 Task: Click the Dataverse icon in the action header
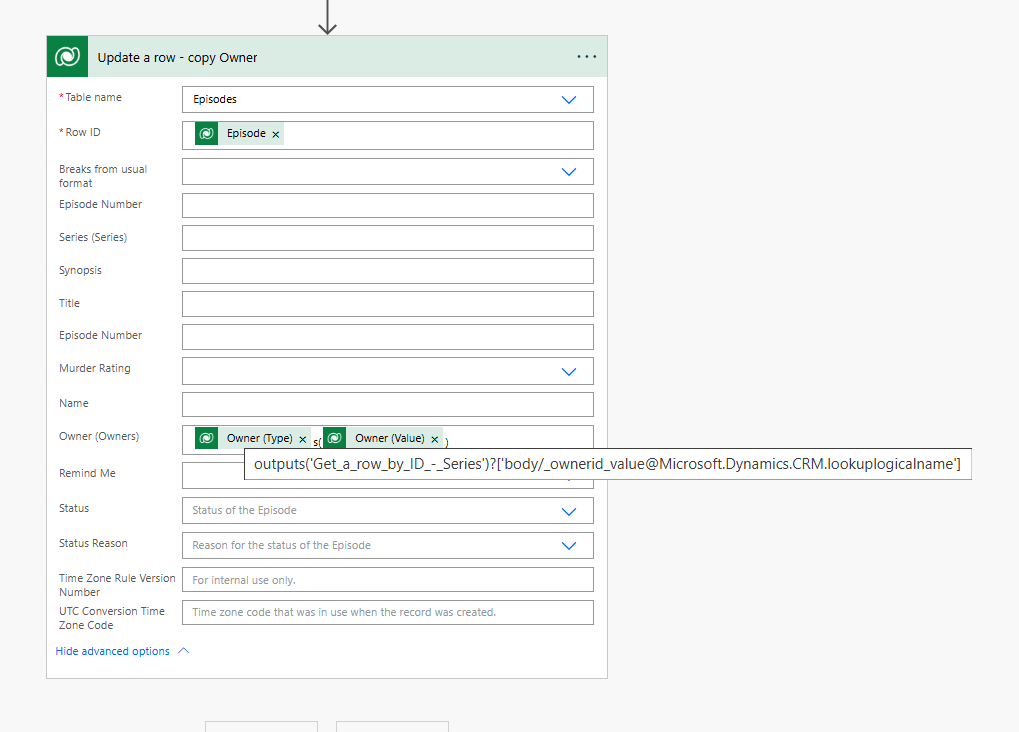coord(67,57)
